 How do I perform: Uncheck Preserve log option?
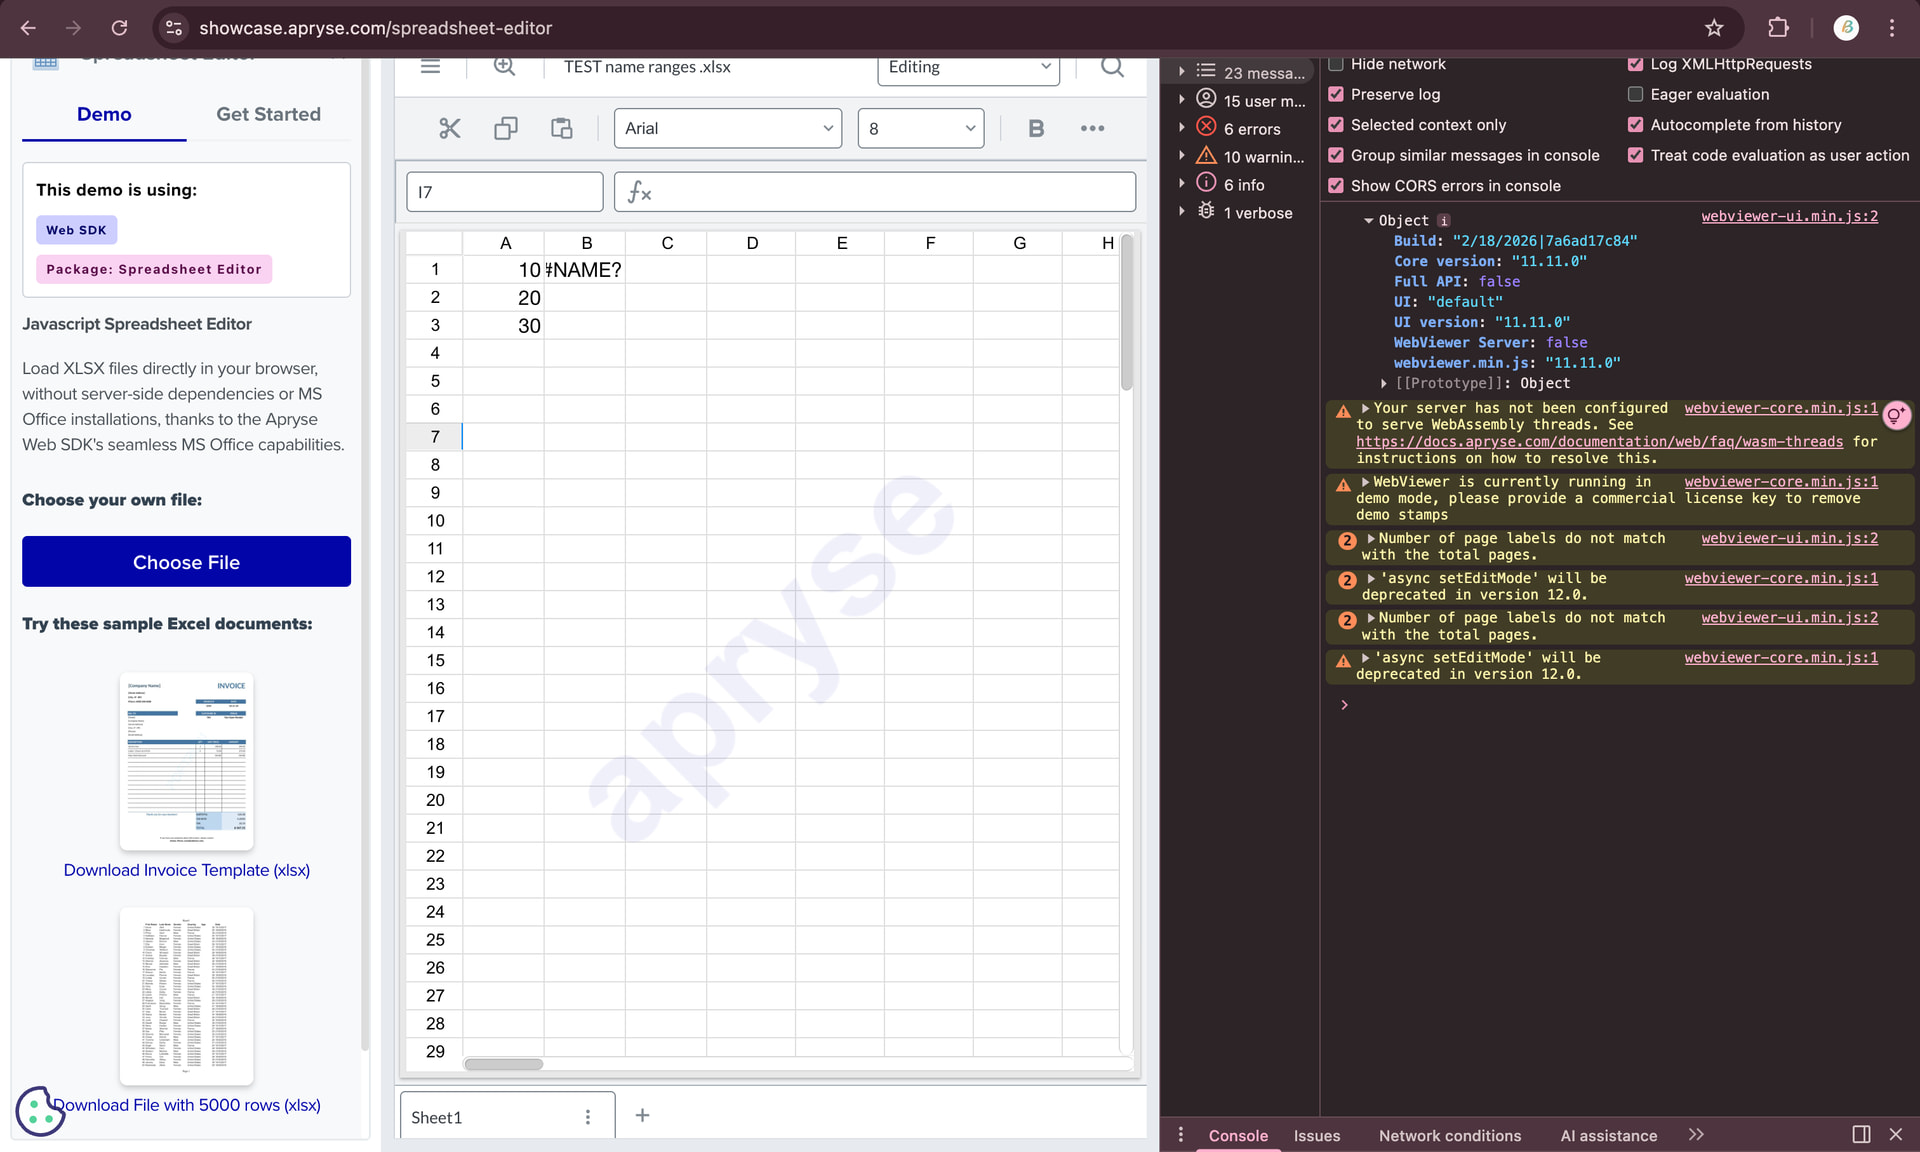1336,94
